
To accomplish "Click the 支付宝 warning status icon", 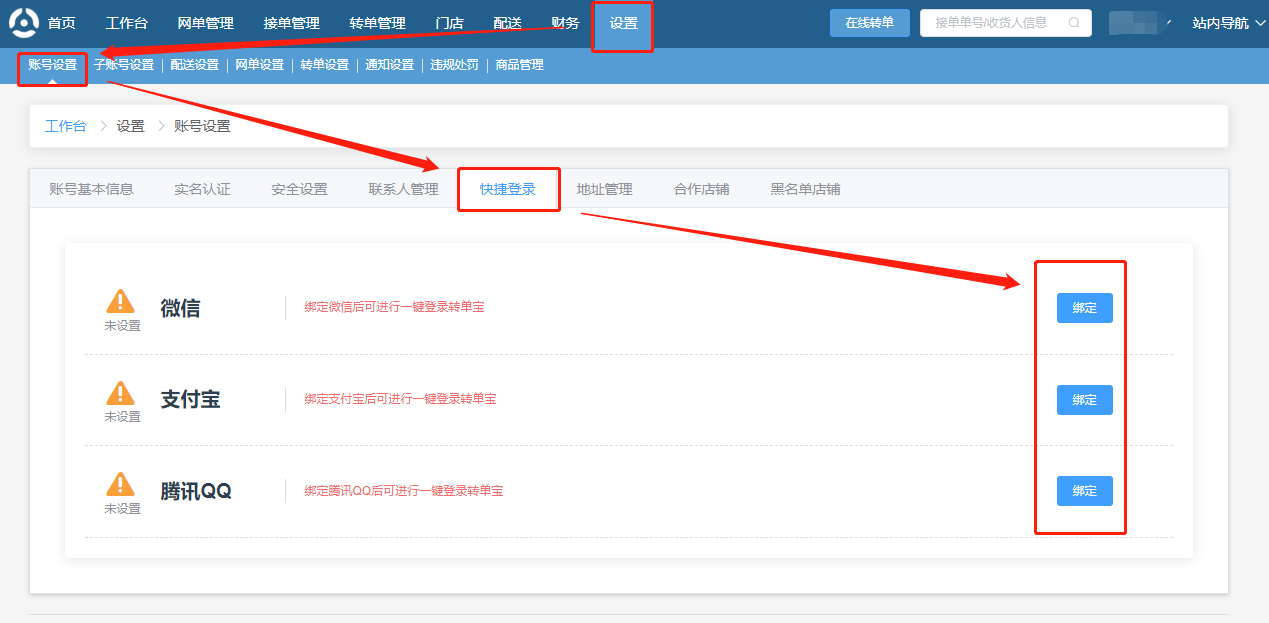I will click(x=120, y=392).
